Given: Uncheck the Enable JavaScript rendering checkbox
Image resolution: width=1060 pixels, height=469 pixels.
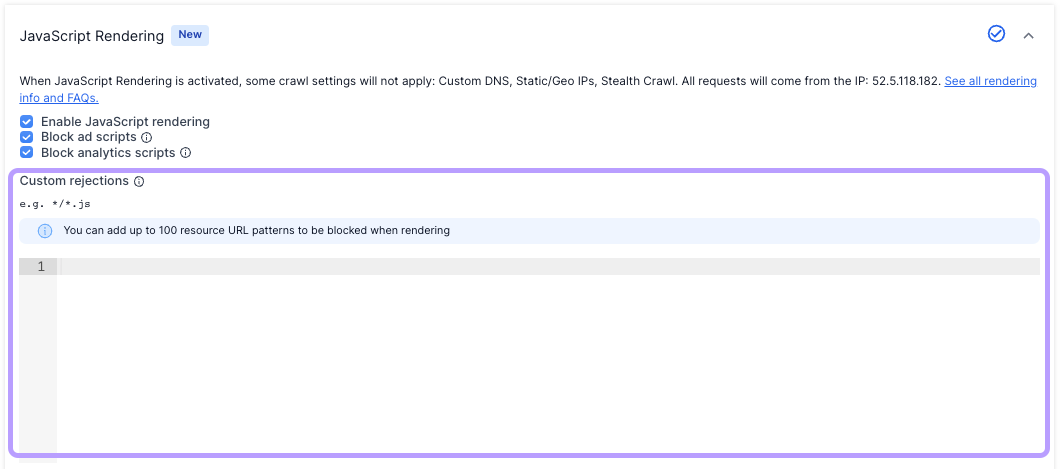Looking at the screenshot, I should pyautogui.click(x=27, y=122).
